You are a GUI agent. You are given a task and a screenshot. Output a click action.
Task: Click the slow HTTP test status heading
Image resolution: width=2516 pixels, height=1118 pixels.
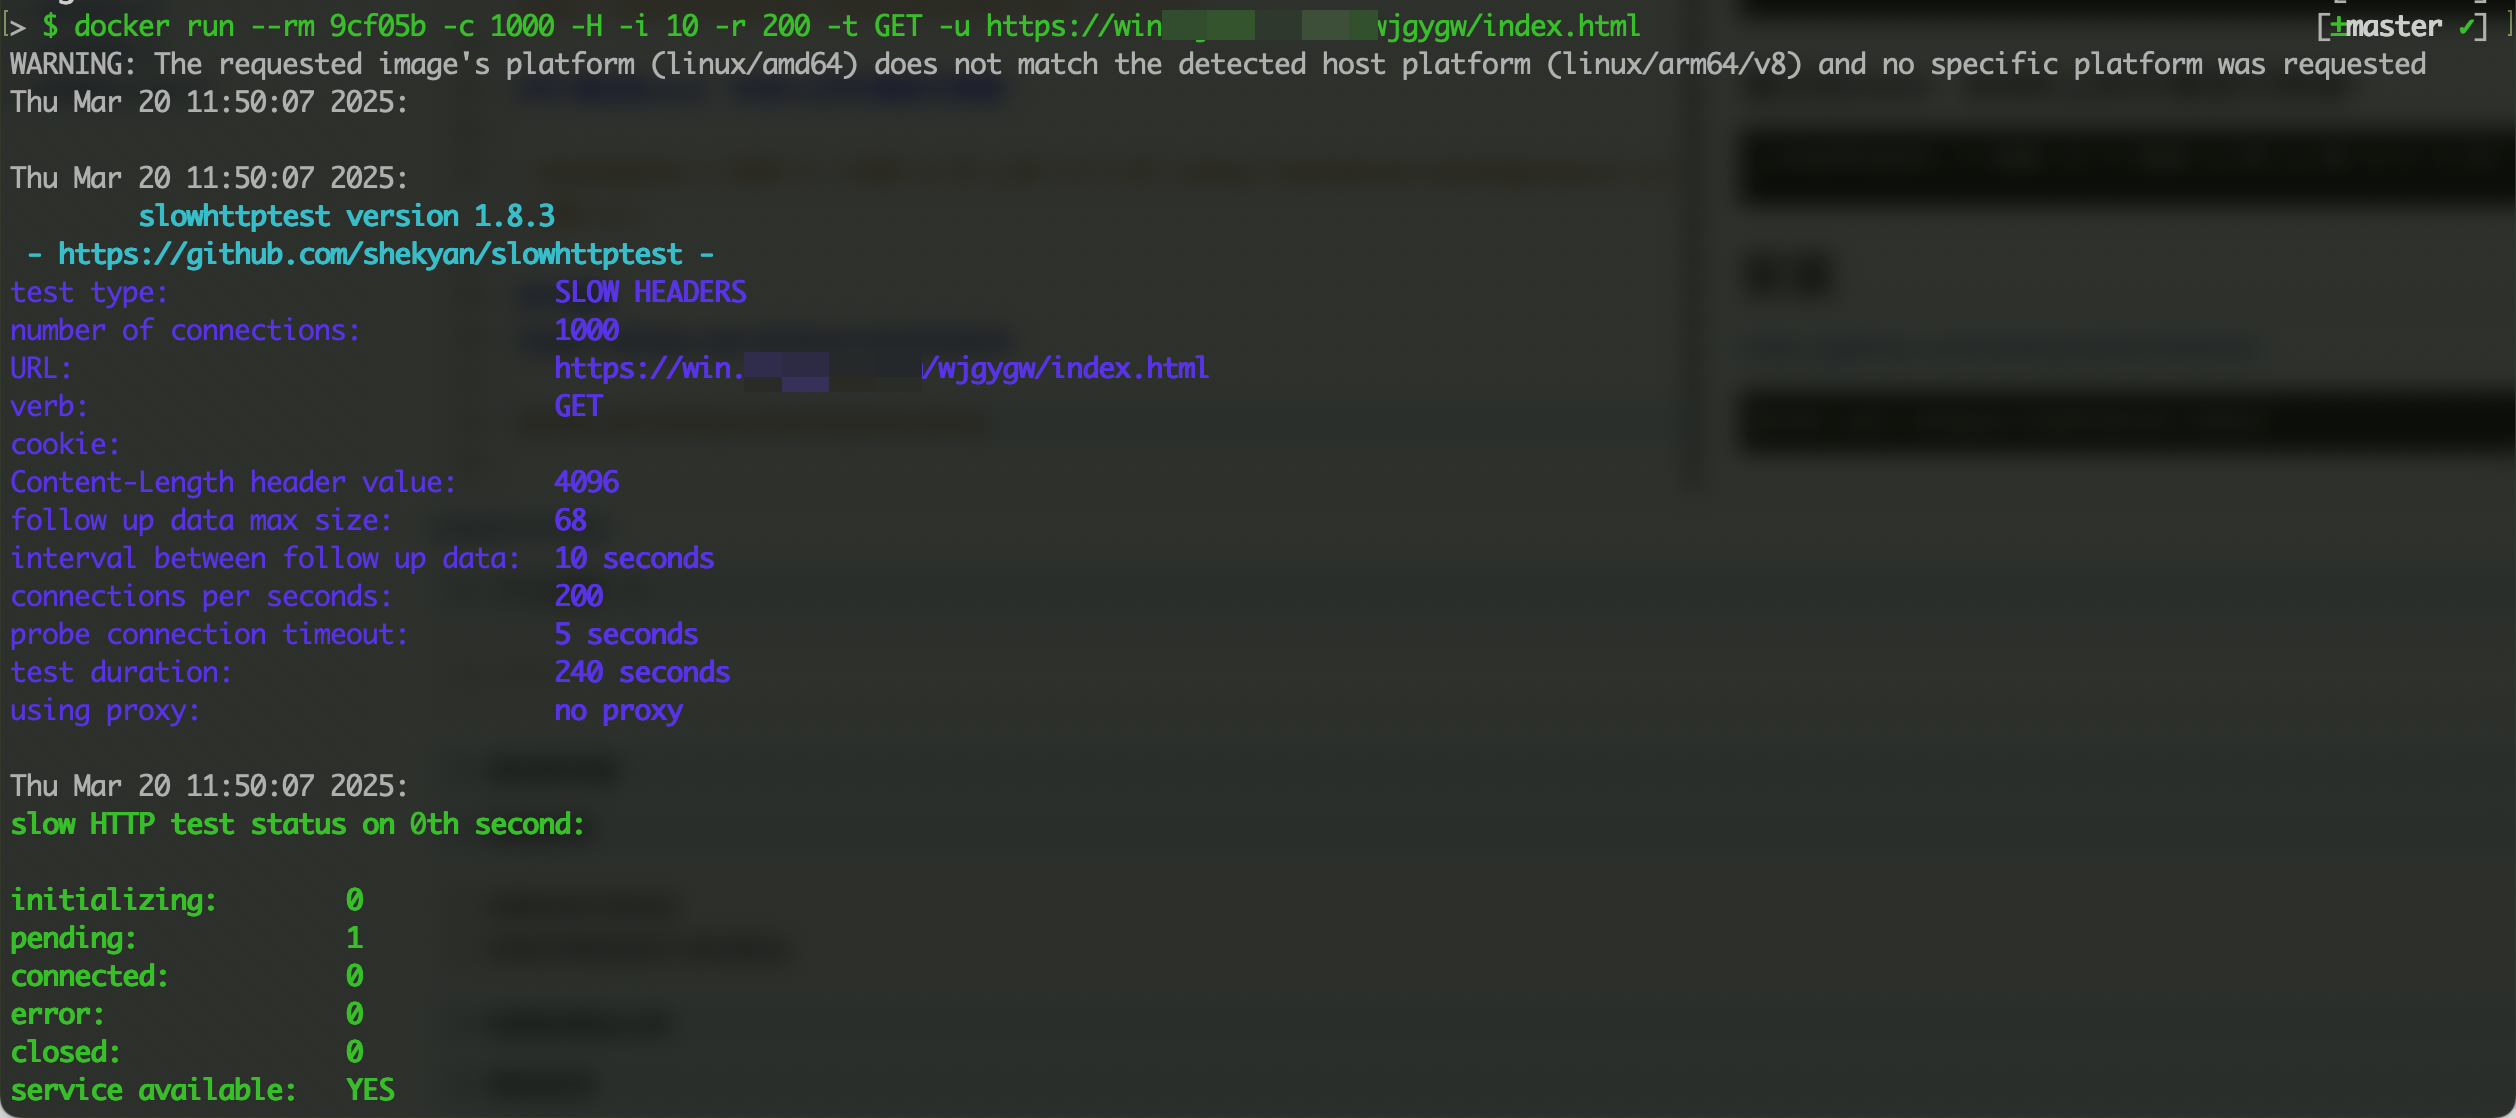pyautogui.click(x=297, y=824)
